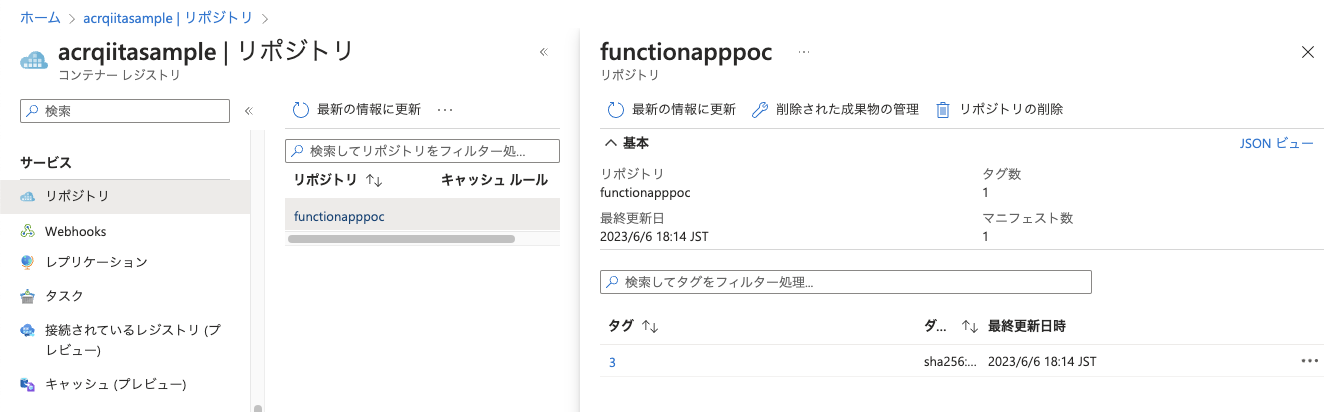Viewport: 1342px width, 412px height.
Task: Click the 最終更新日時 column header
Action: pyautogui.click(x=1027, y=326)
